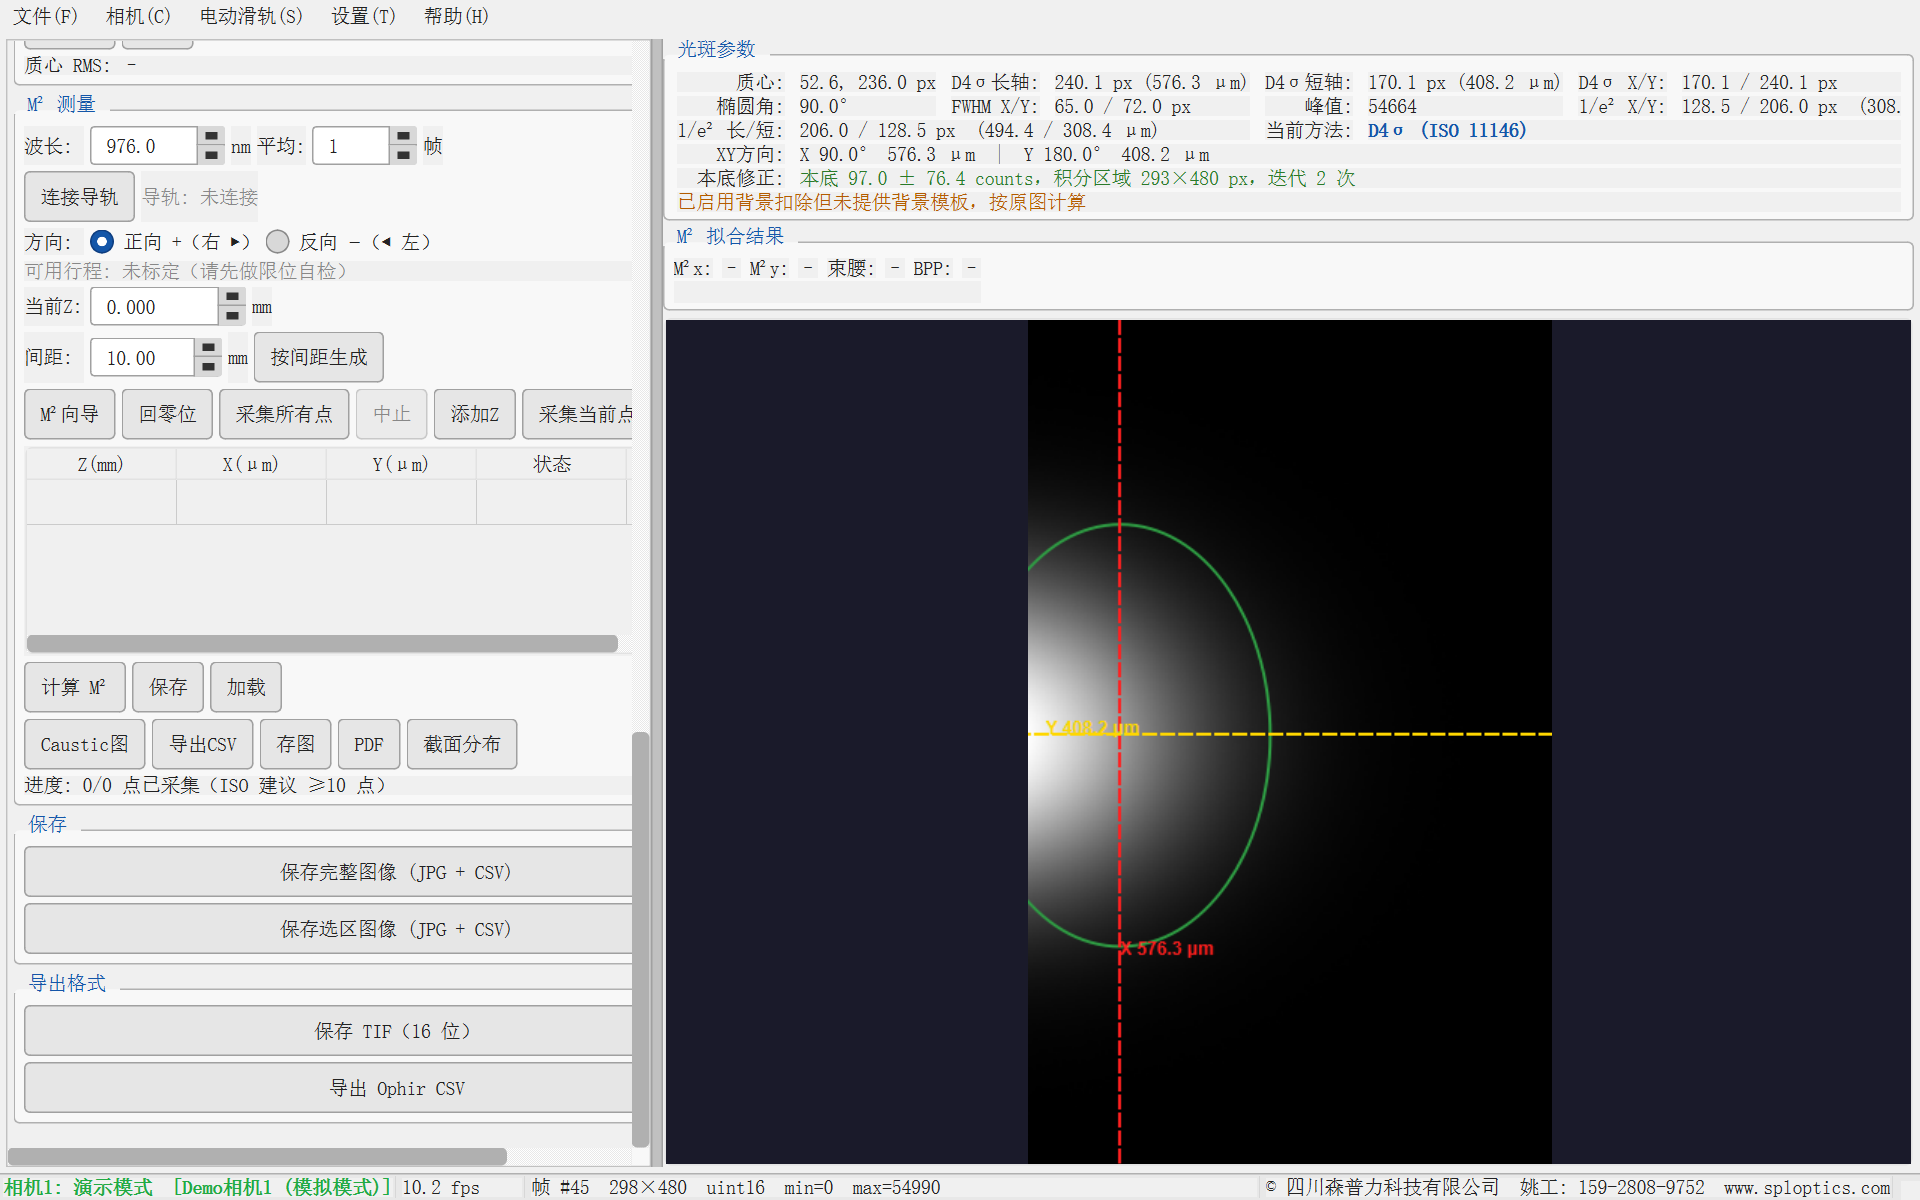Click the measurement table horizontal scrollbar
The width and height of the screenshot is (1920, 1200).
[322, 643]
